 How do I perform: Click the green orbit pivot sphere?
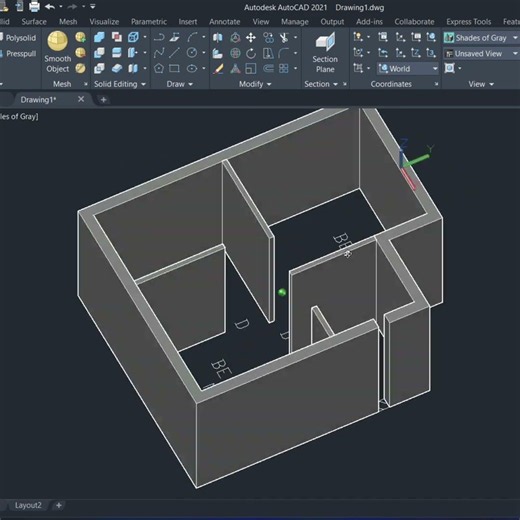click(x=282, y=292)
